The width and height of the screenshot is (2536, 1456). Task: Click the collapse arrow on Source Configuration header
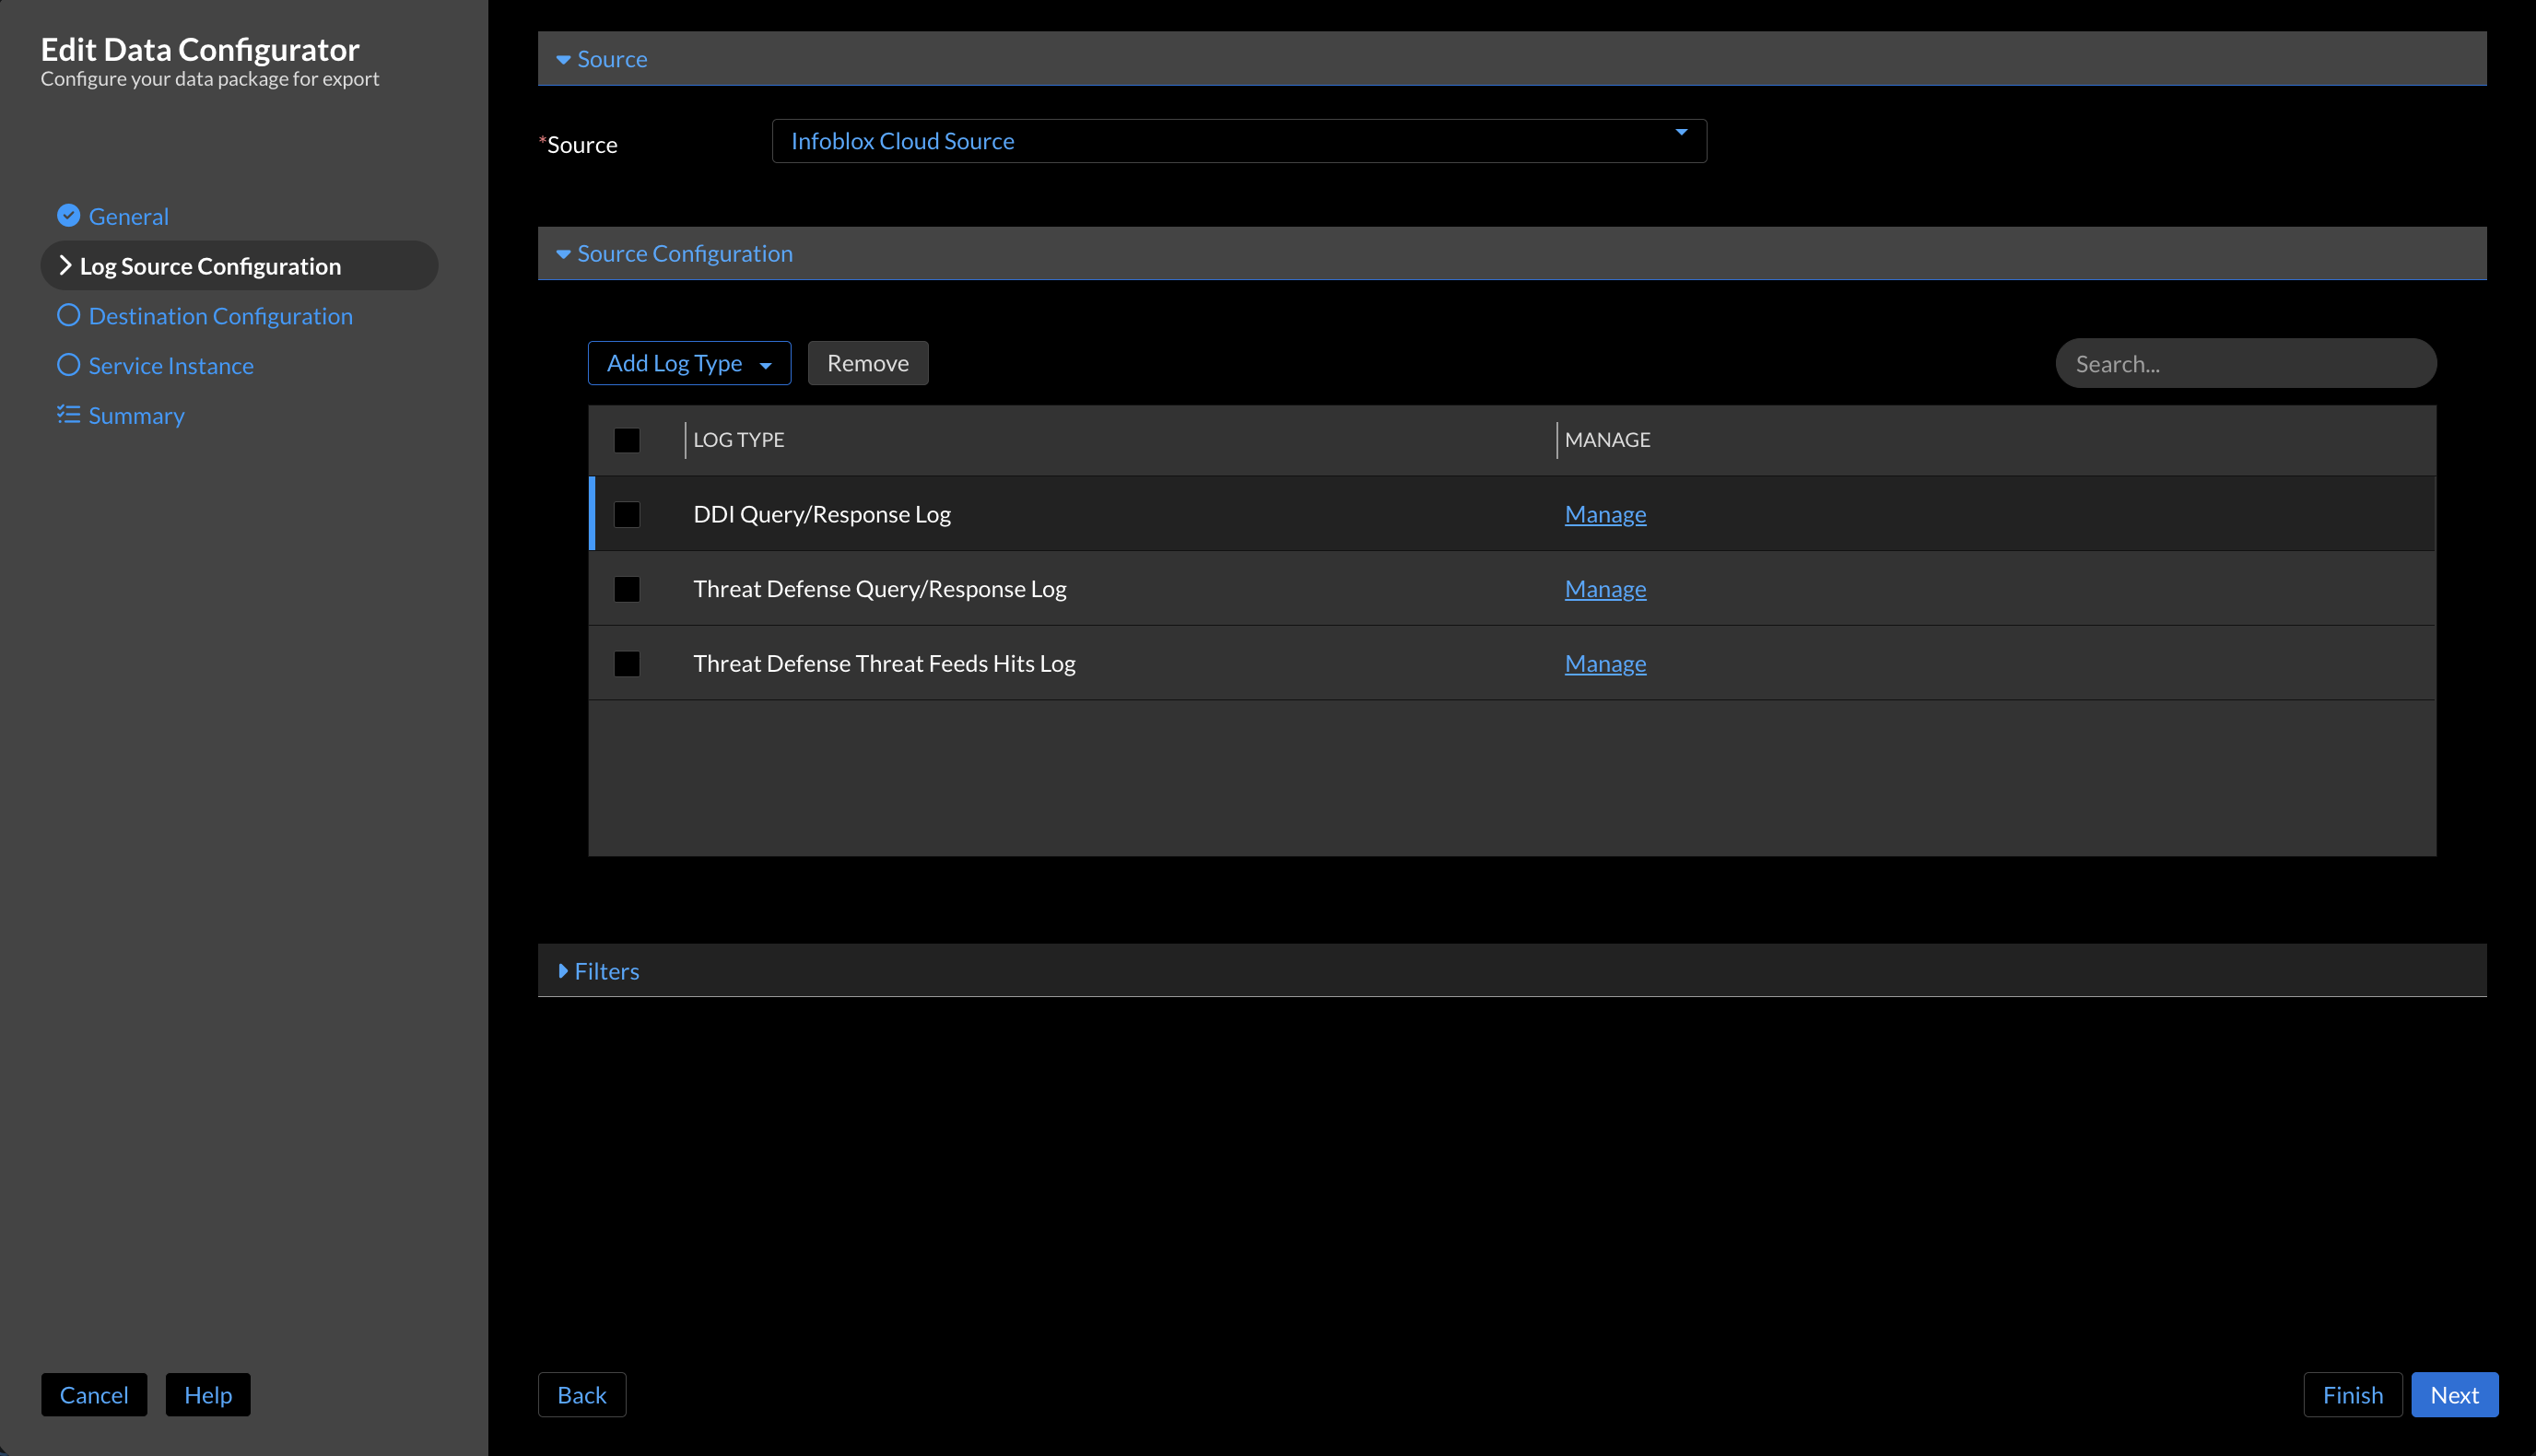(562, 253)
